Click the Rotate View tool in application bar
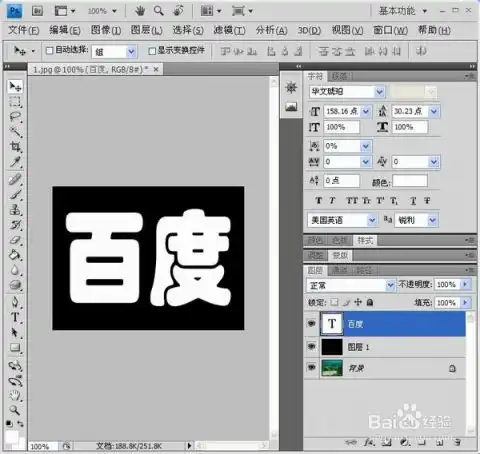 click(x=178, y=11)
